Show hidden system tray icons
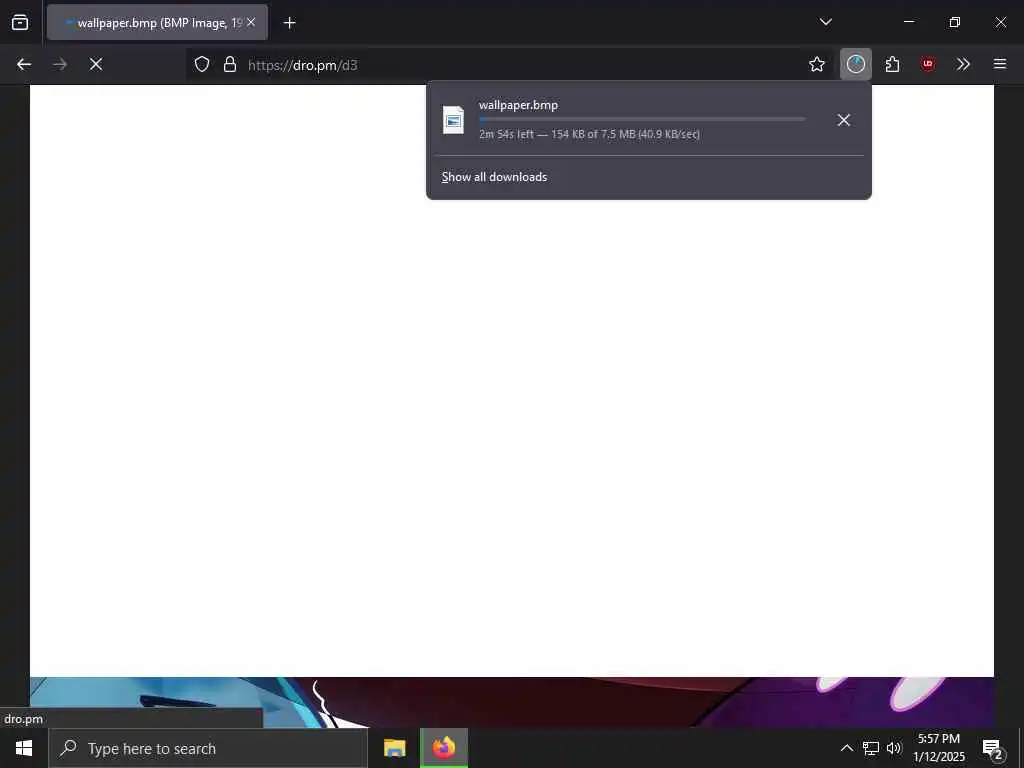Screen dimensions: 1024x768 click(846, 748)
